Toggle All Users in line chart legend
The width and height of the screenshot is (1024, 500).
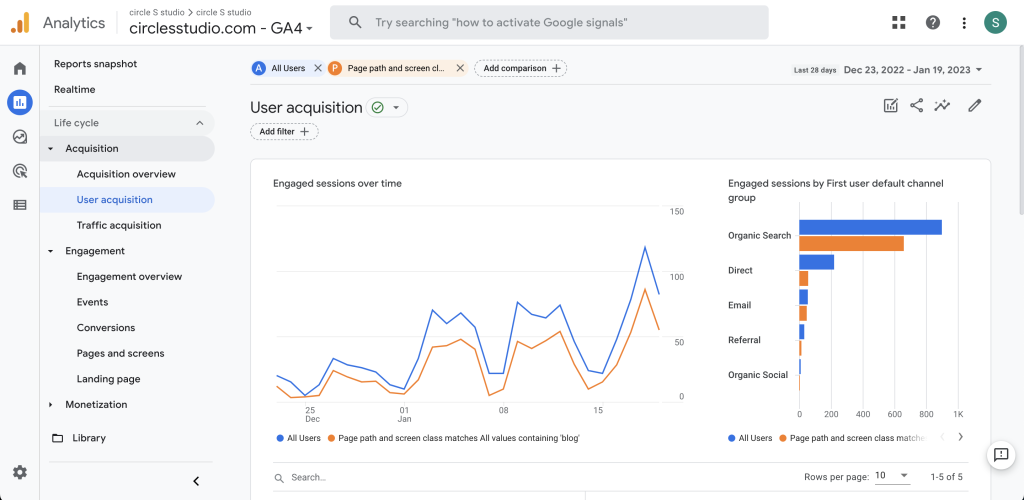(298, 438)
